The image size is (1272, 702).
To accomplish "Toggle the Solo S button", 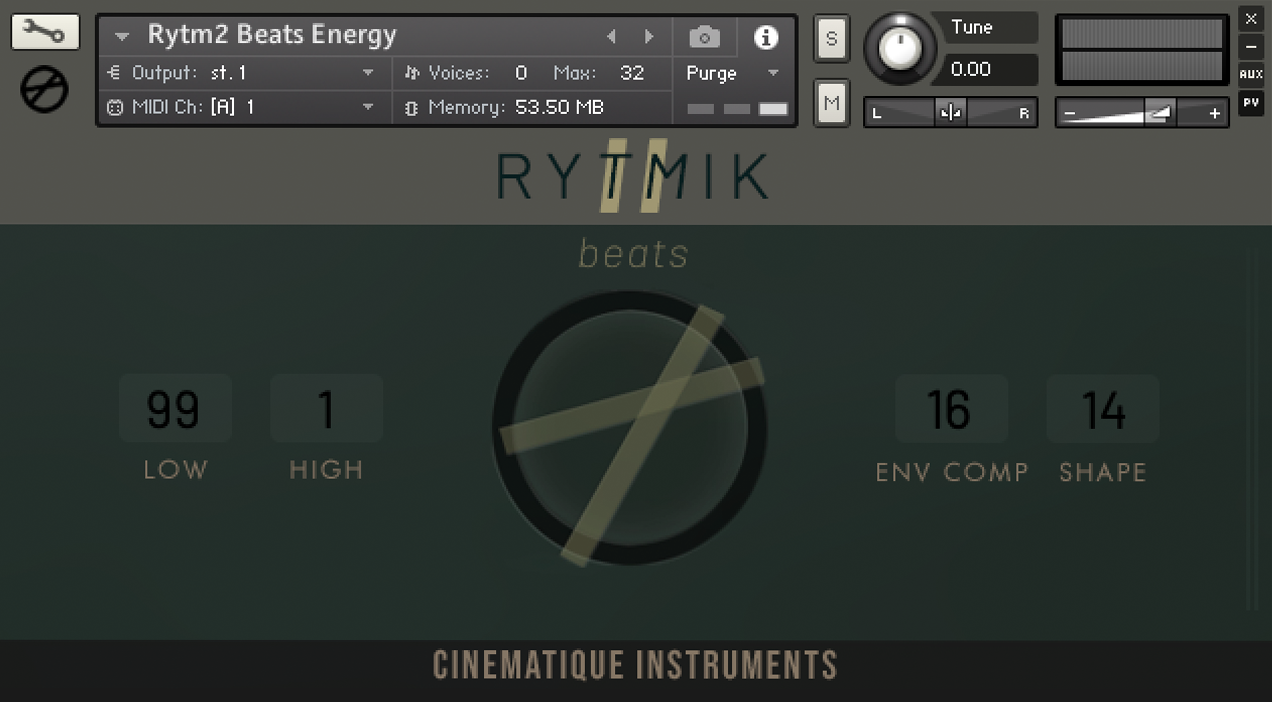I will [x=831, y=40].
